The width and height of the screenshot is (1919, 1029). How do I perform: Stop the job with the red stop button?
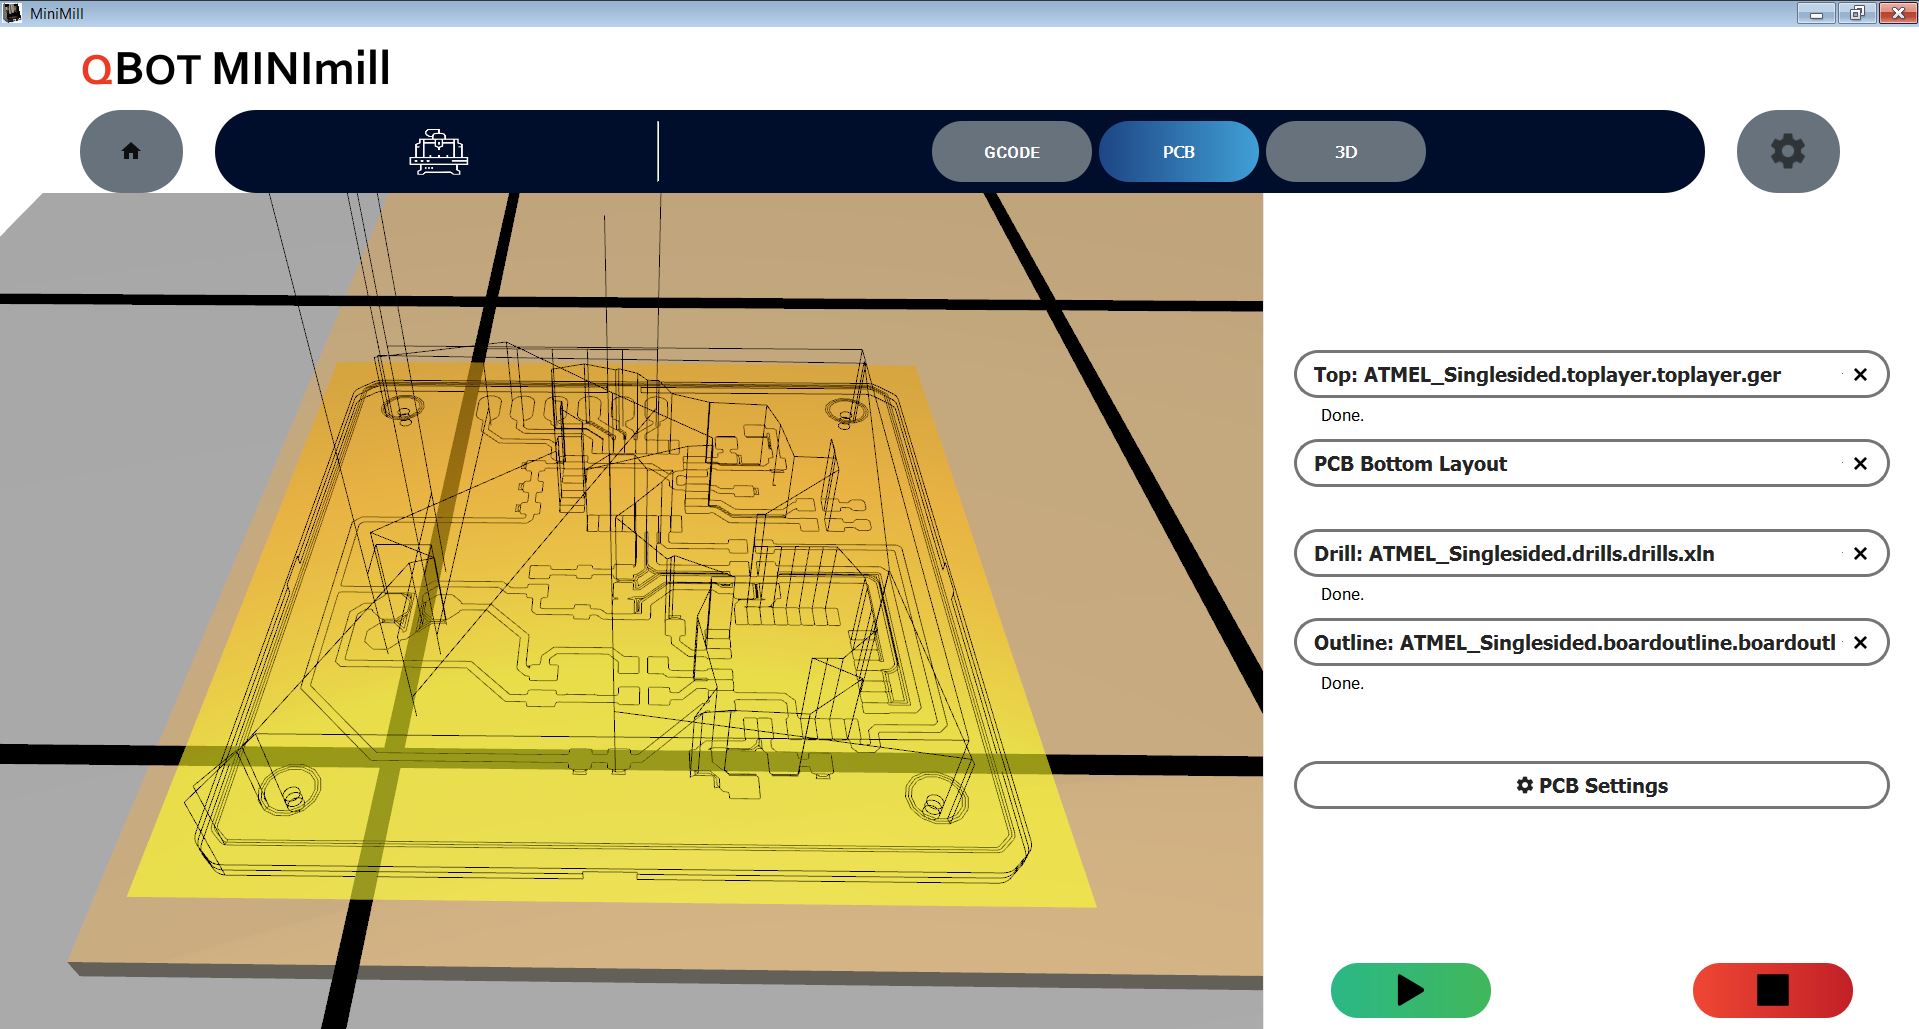click(1773, 990)
